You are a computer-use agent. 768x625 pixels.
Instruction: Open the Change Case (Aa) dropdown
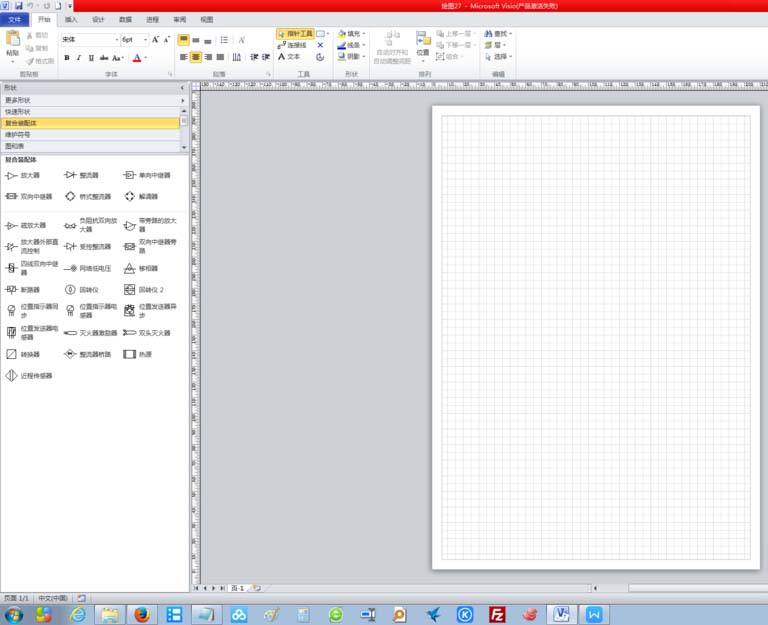pos(118,58)
